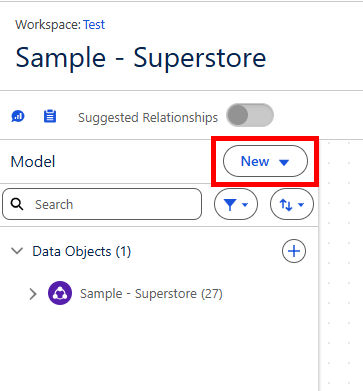The image size is (363, 391).
Task: Click the clipboard list icon
Action: (50, 116)
